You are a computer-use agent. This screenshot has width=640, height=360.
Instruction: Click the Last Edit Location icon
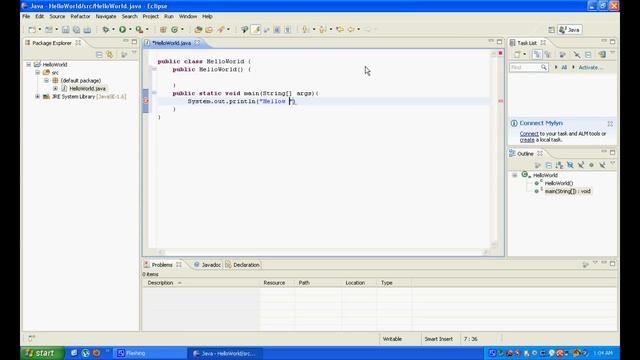tap(340, 29)
